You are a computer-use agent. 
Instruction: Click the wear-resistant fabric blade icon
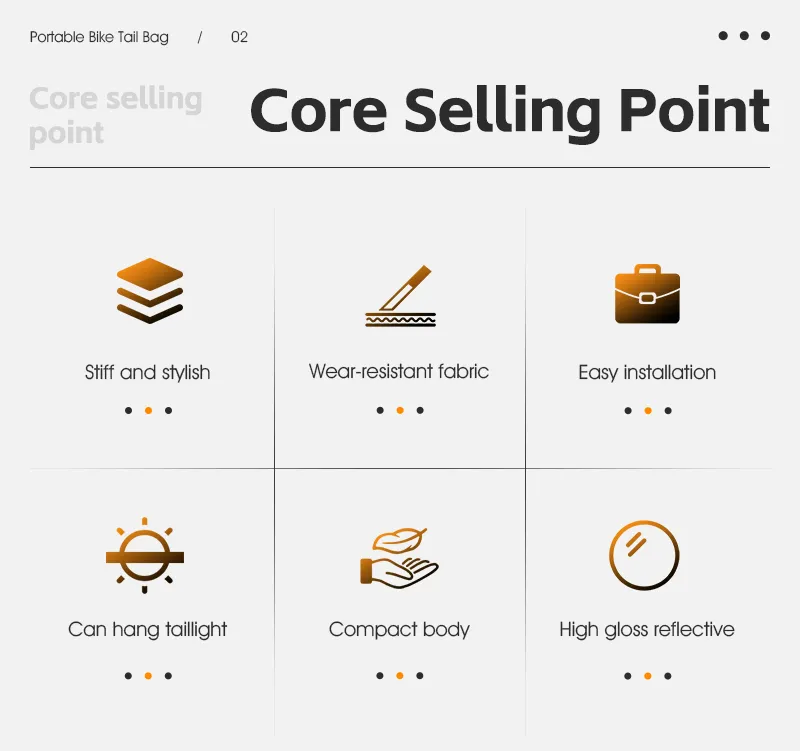[400, 297]
